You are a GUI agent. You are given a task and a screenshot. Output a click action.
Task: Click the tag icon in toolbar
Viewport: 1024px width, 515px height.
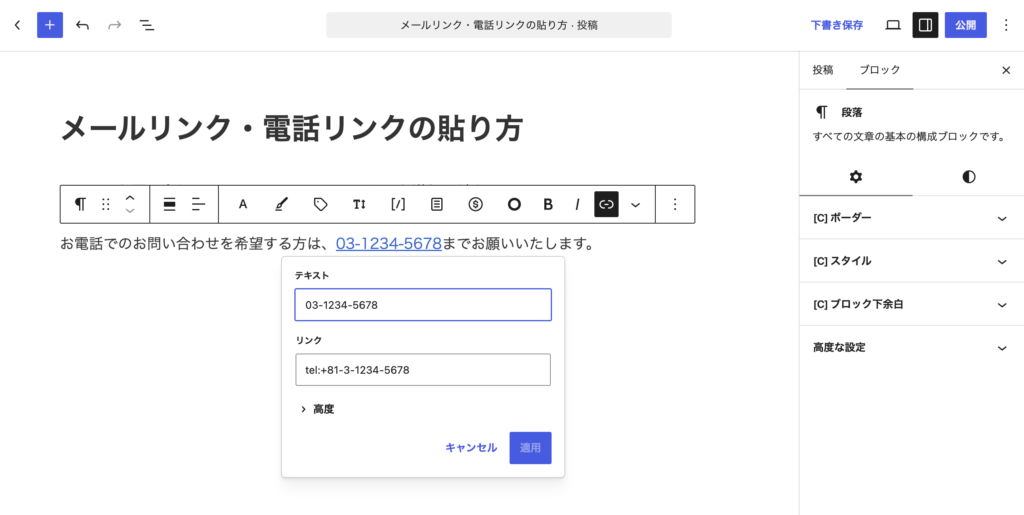click(320, 204)
